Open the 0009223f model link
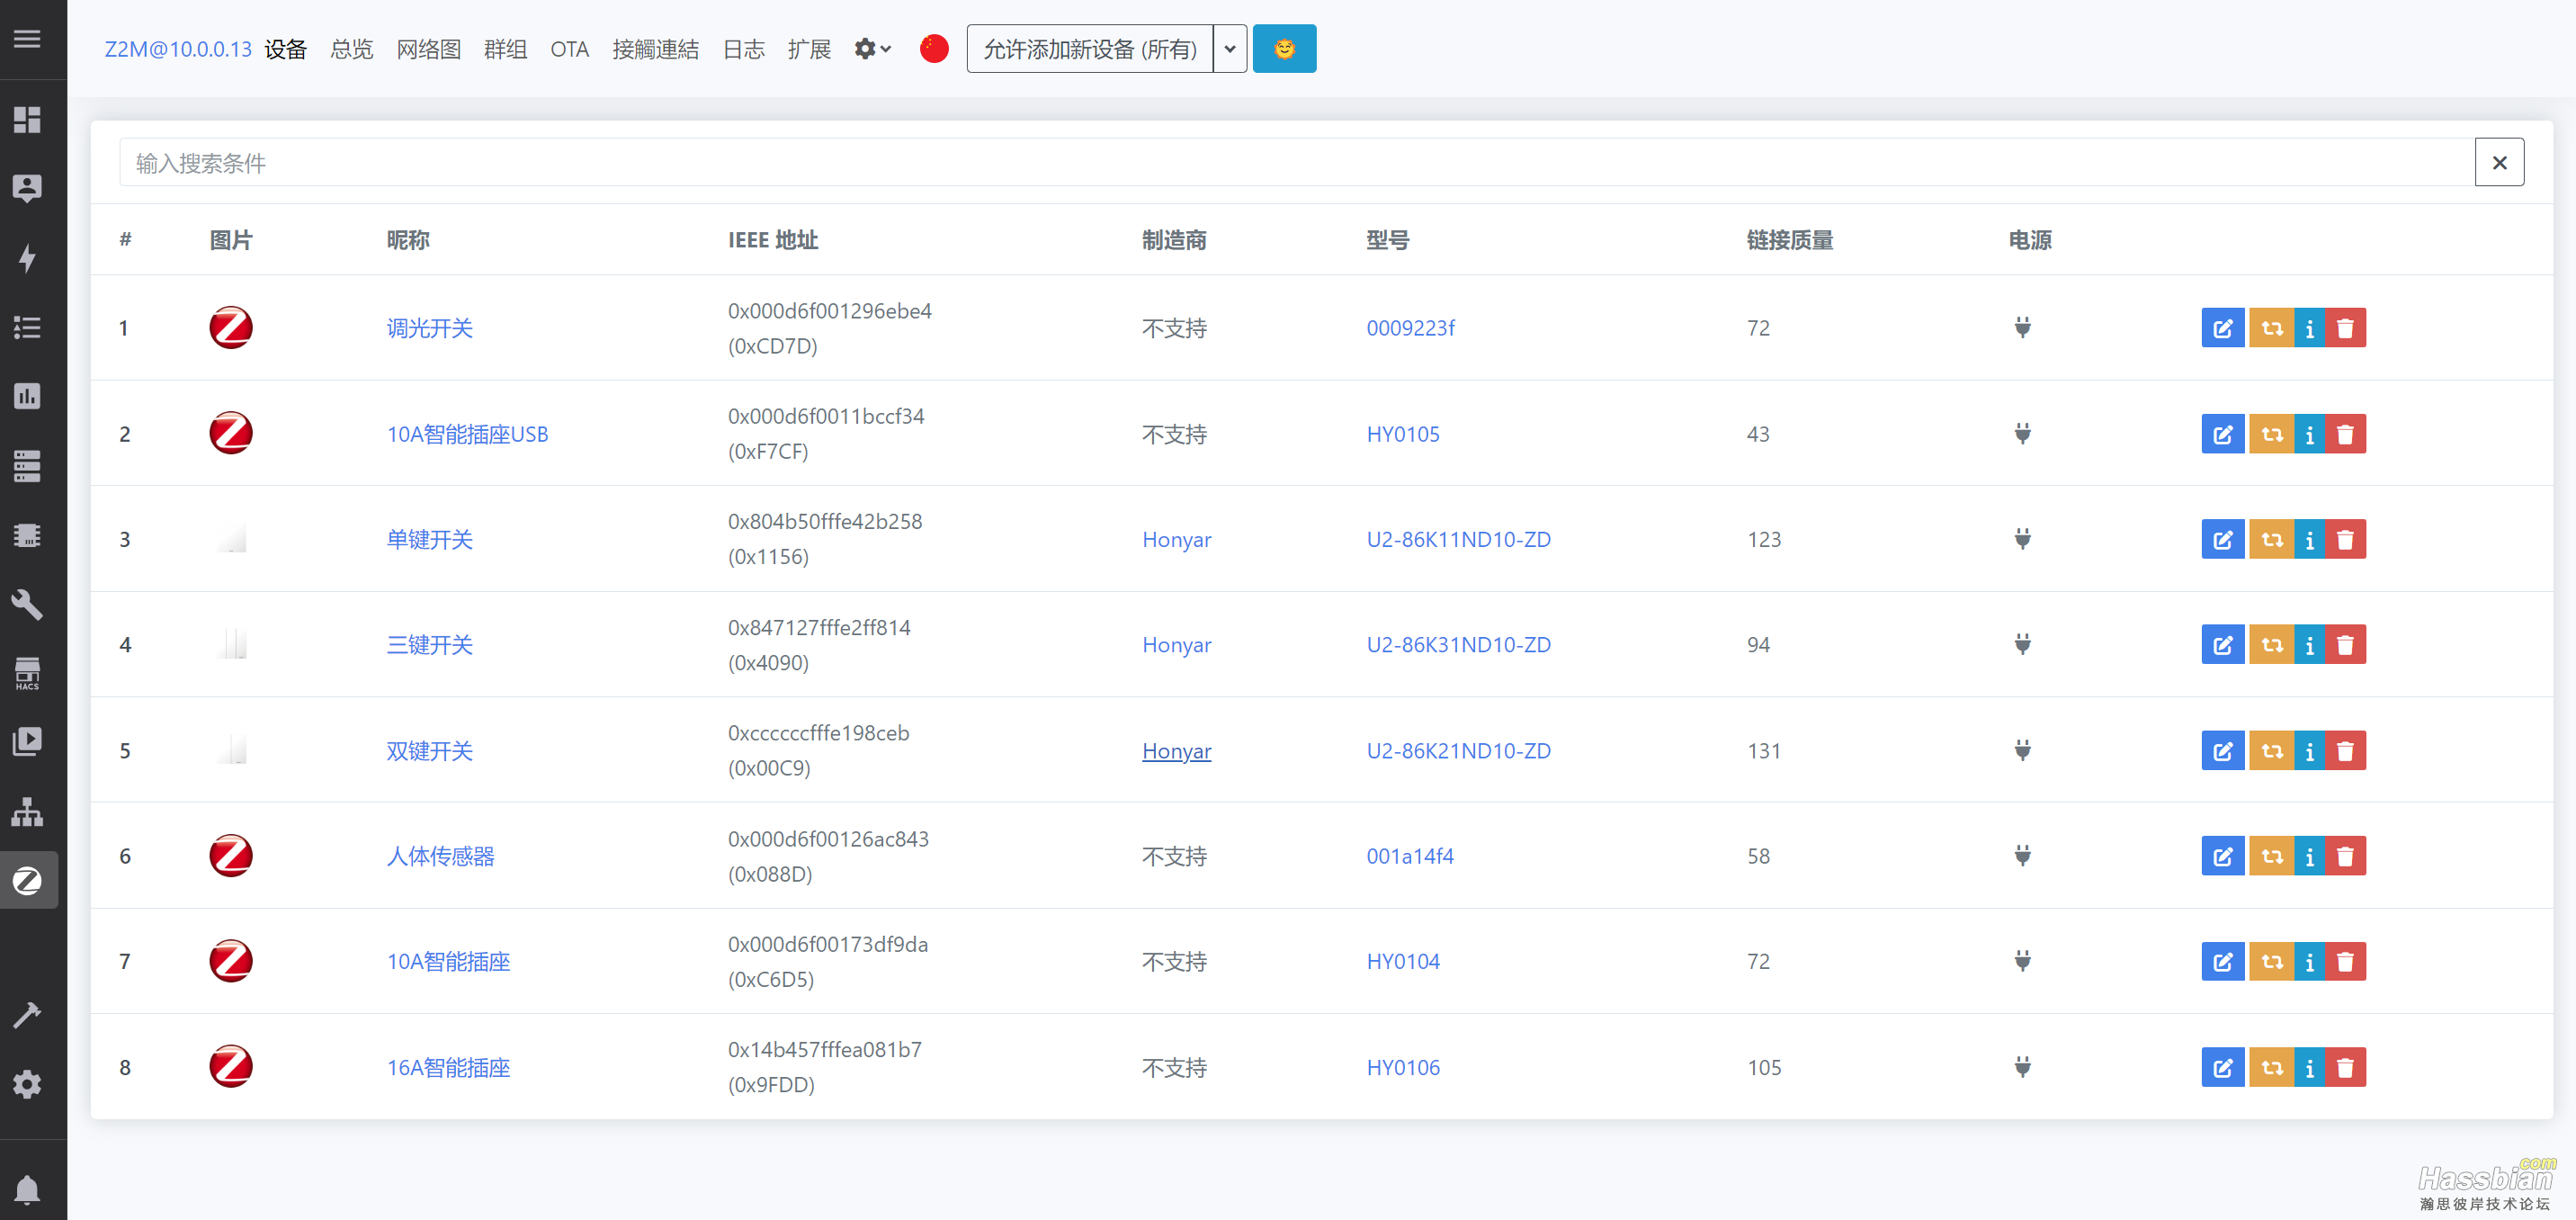Screen dimensions: 2576x1220 1410,328
